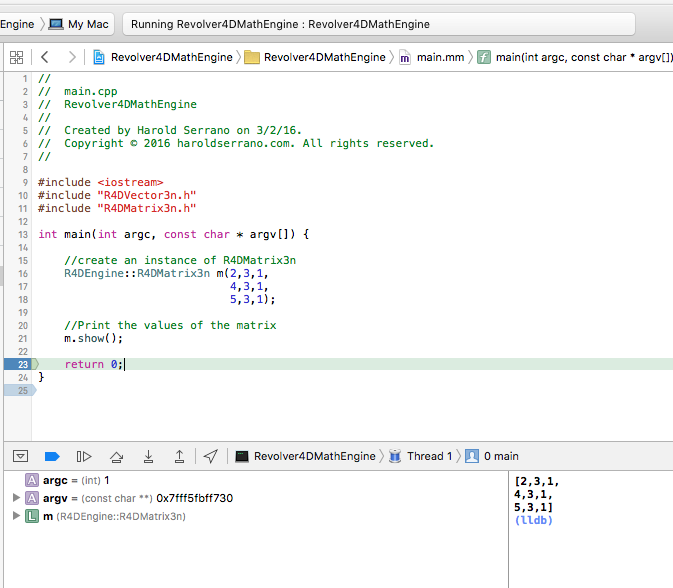The width and height of the screenshot is (673, 588).
Task: Expand the argv variable disclosure triangle
Action: tap(16, 497)
